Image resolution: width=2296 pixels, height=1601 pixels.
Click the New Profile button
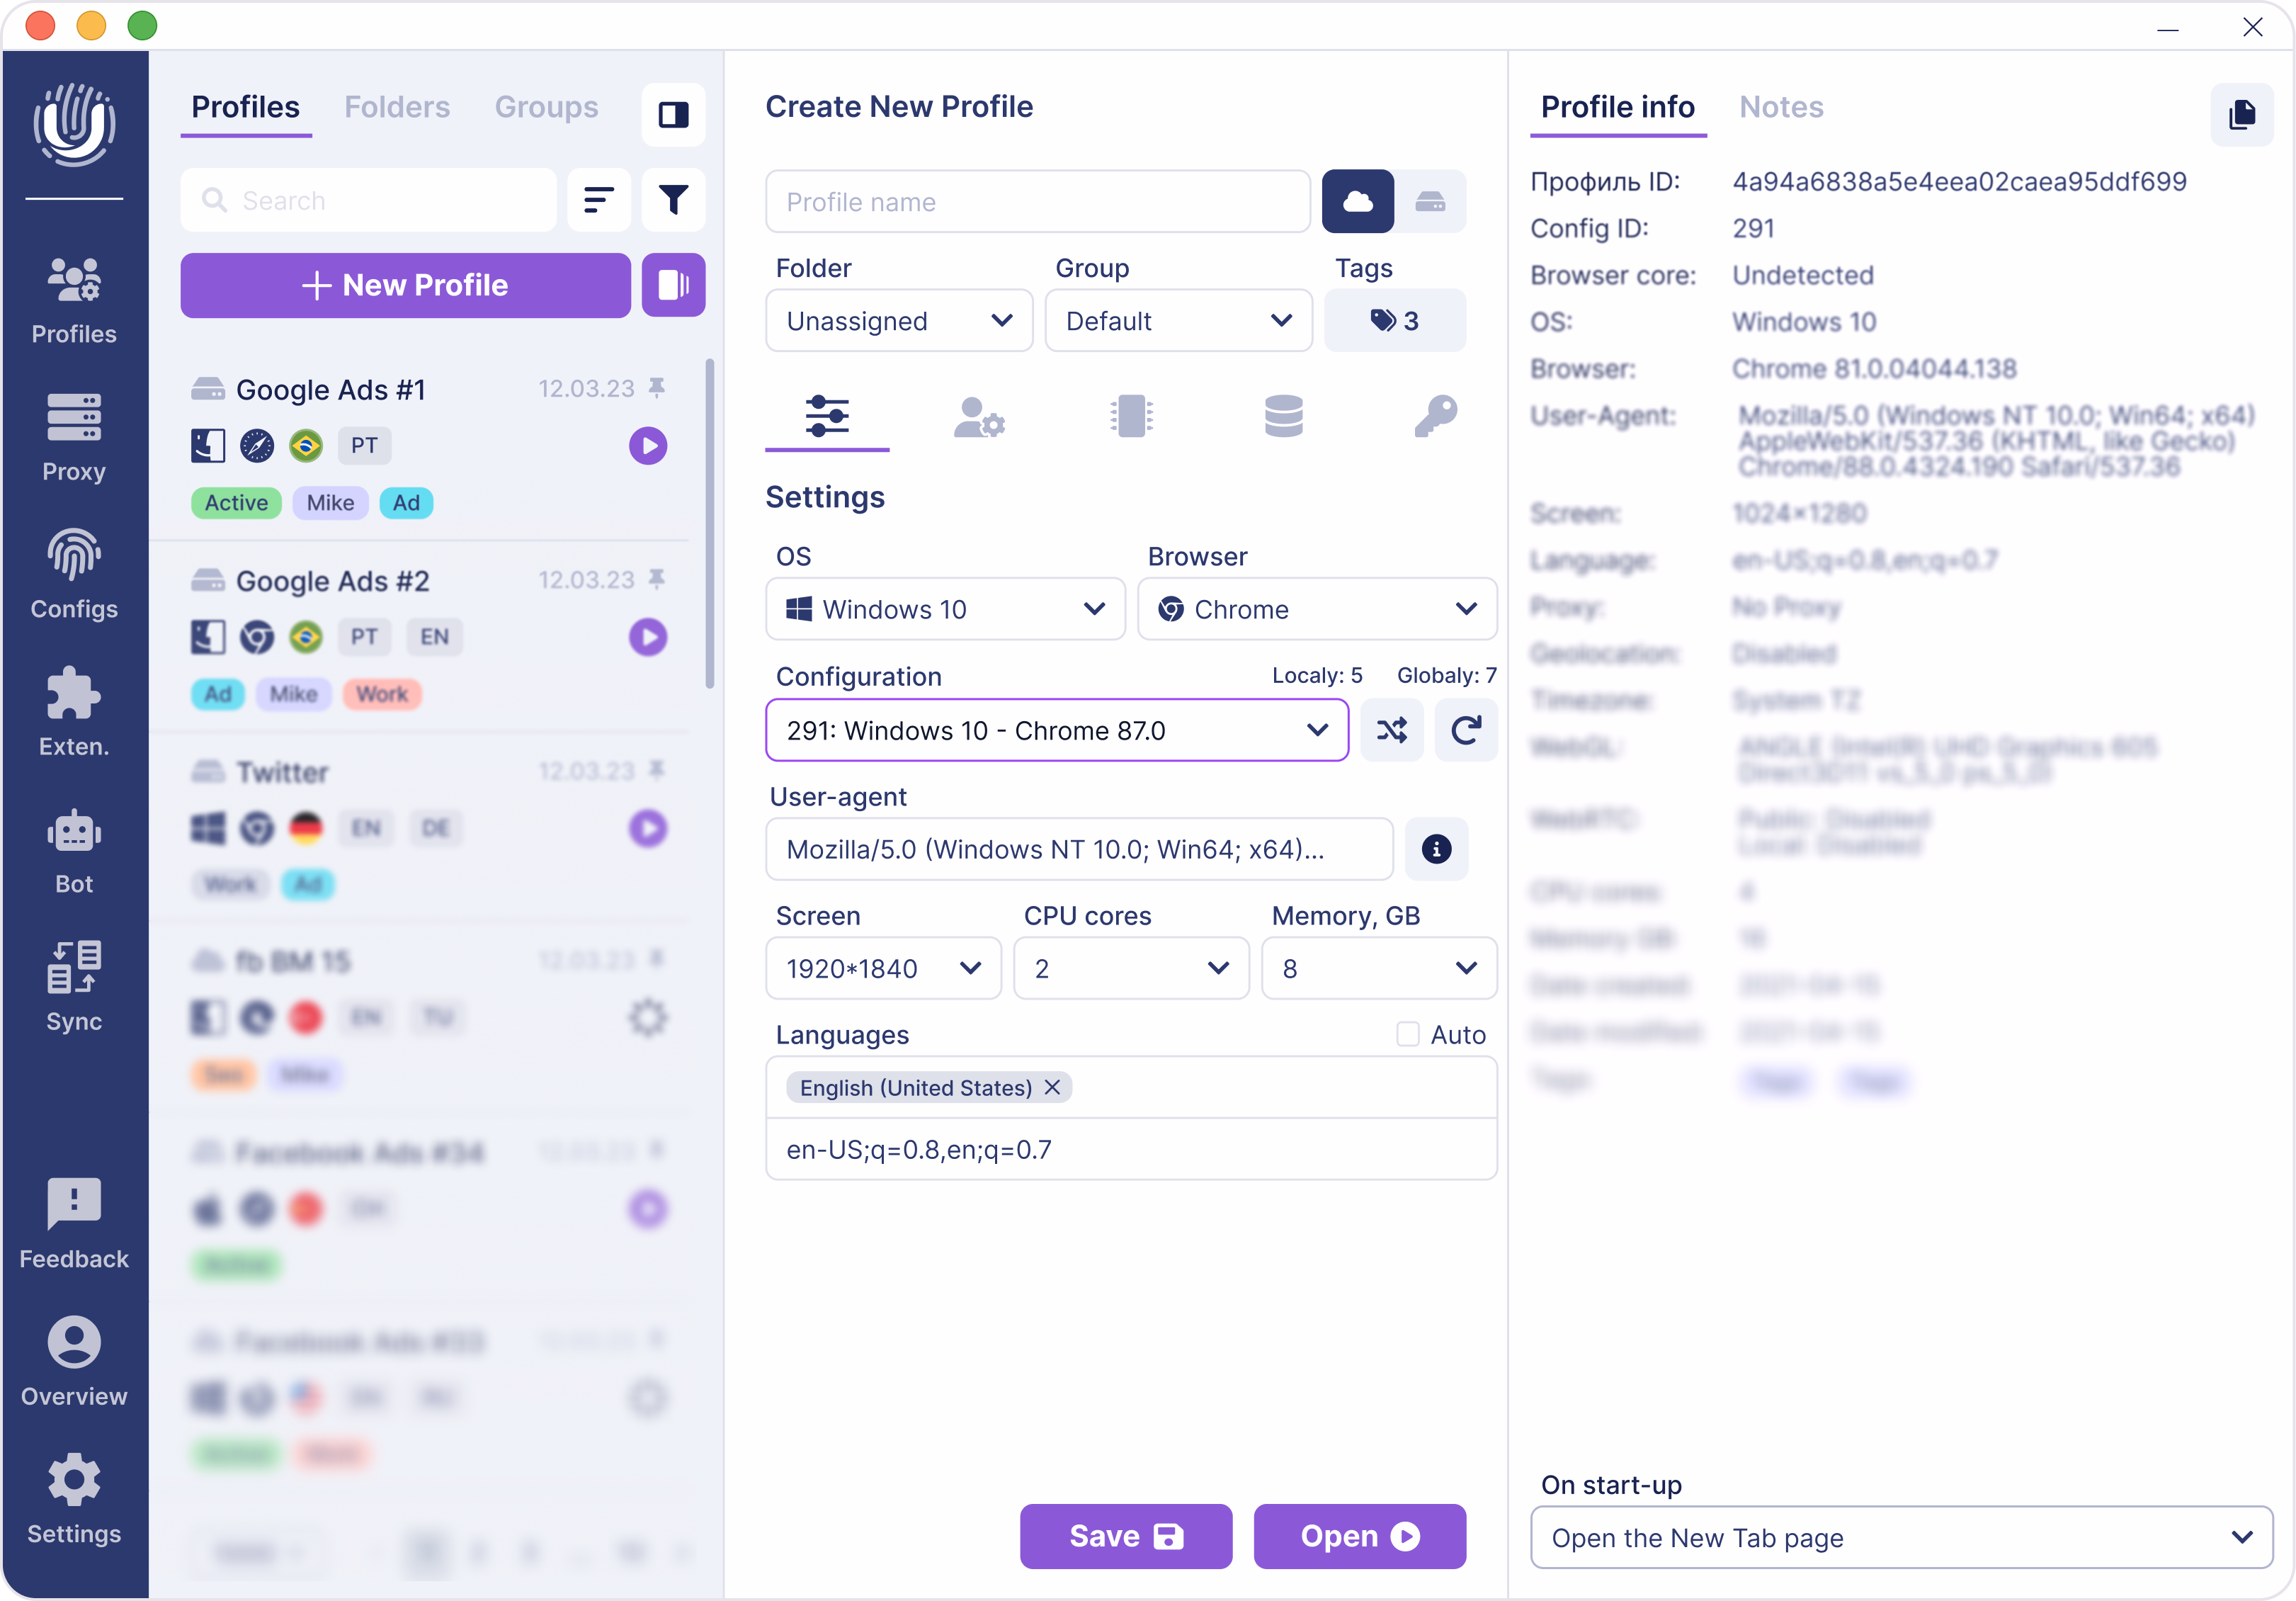click(x=405, y=285)
